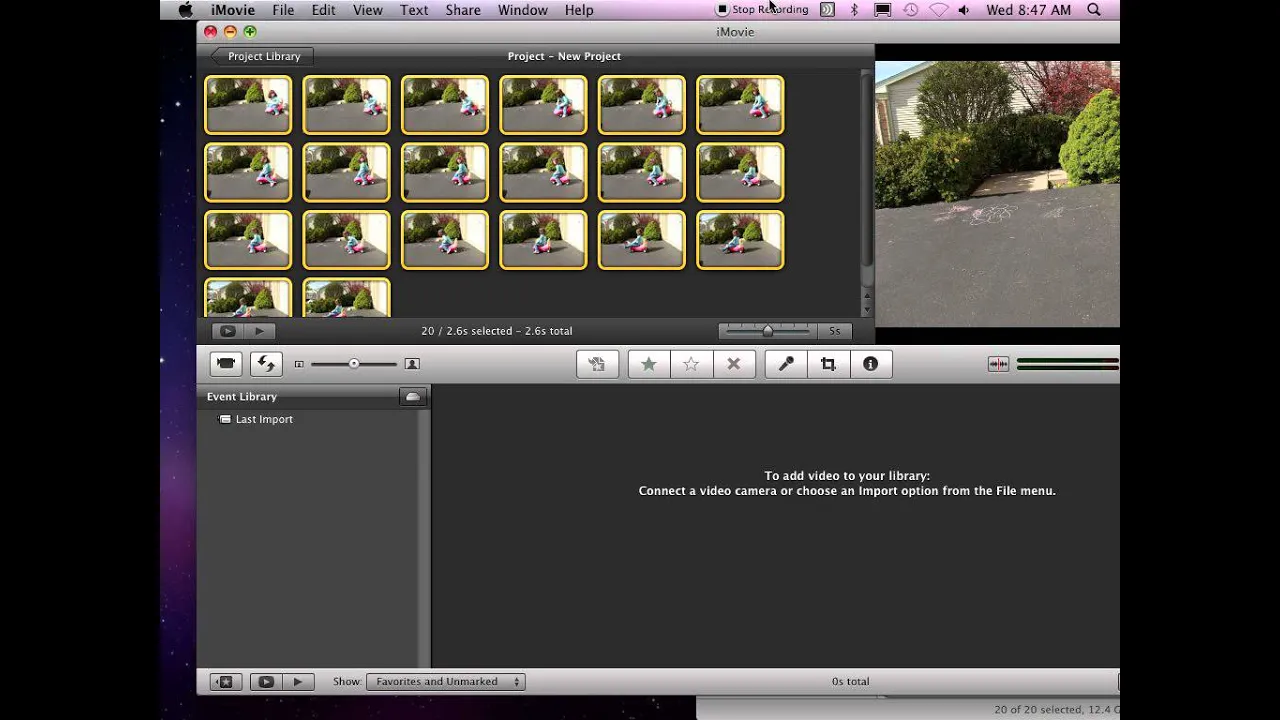Open the Window menu
Viewport: 1280px width, 720px height.
(x=523, y=10)
